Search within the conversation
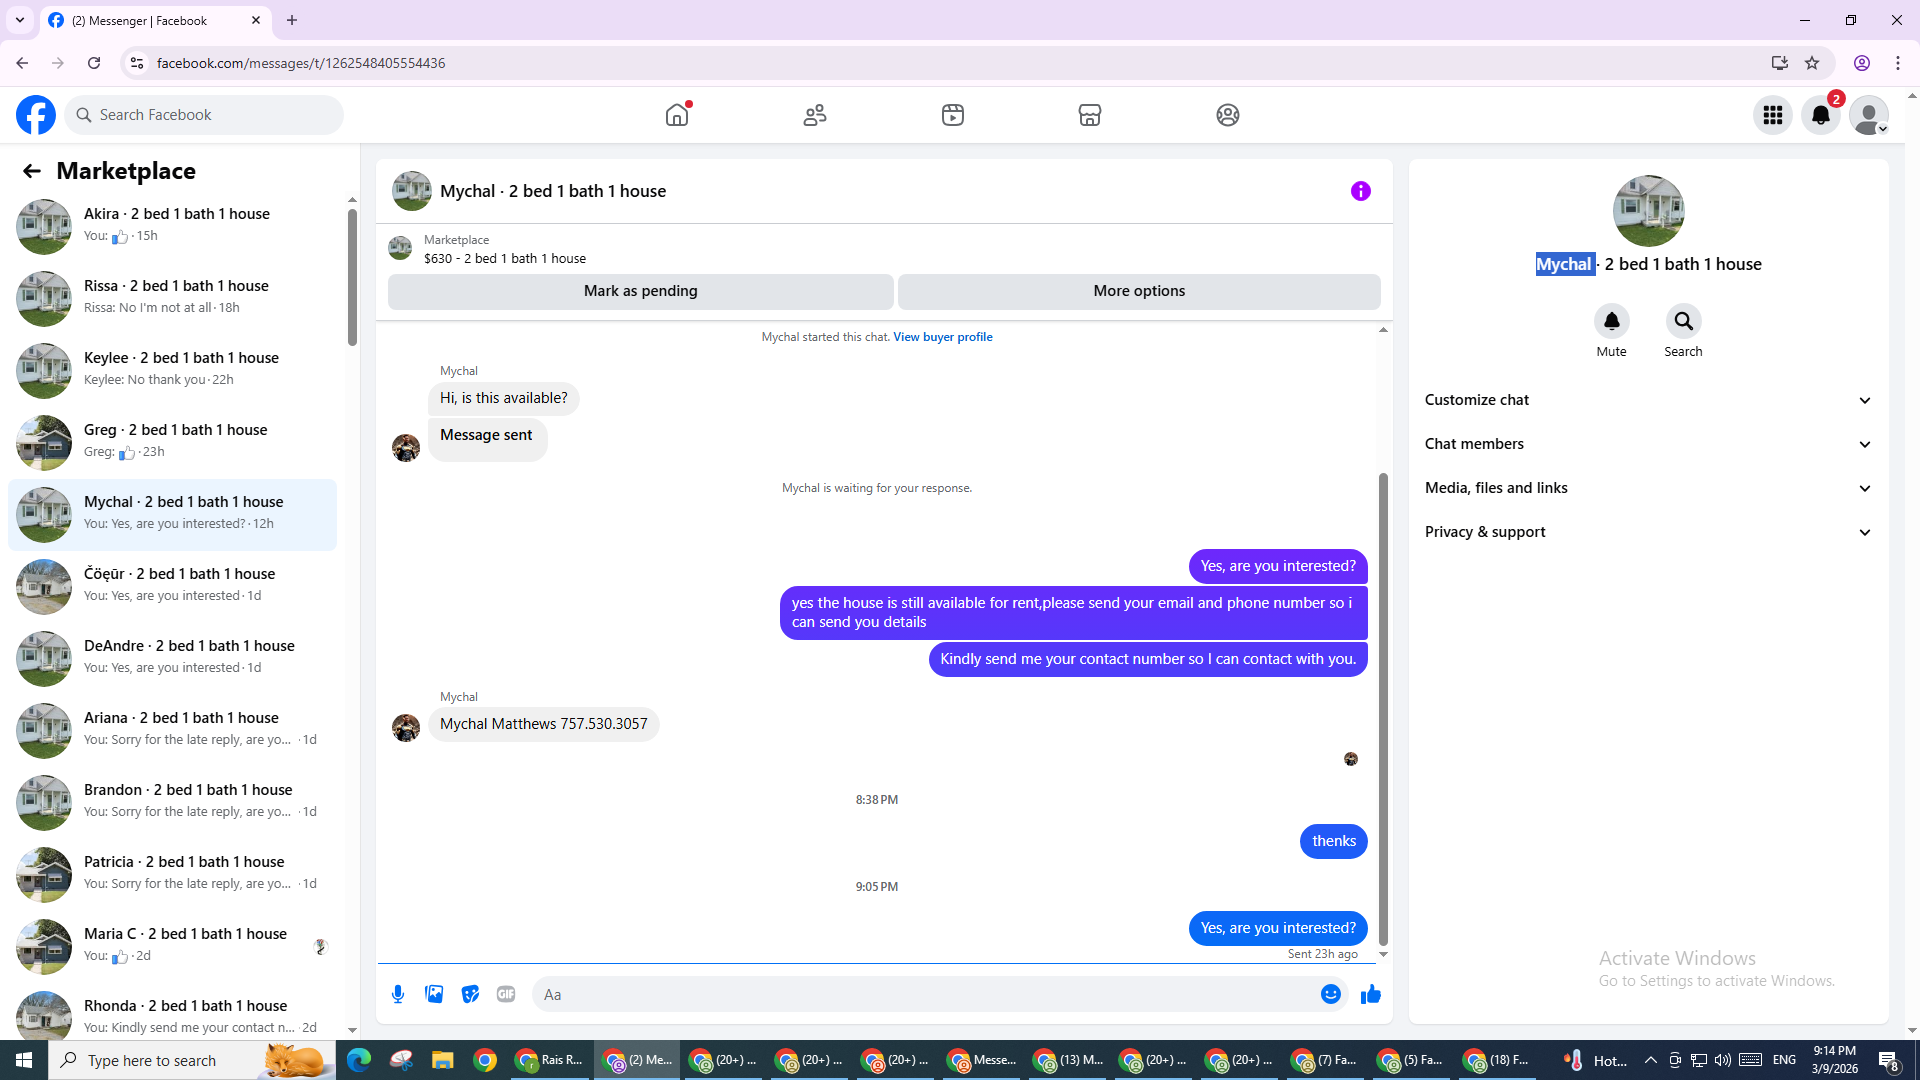Viewport: 1920px width, 1080px height. pos(1683,321)
